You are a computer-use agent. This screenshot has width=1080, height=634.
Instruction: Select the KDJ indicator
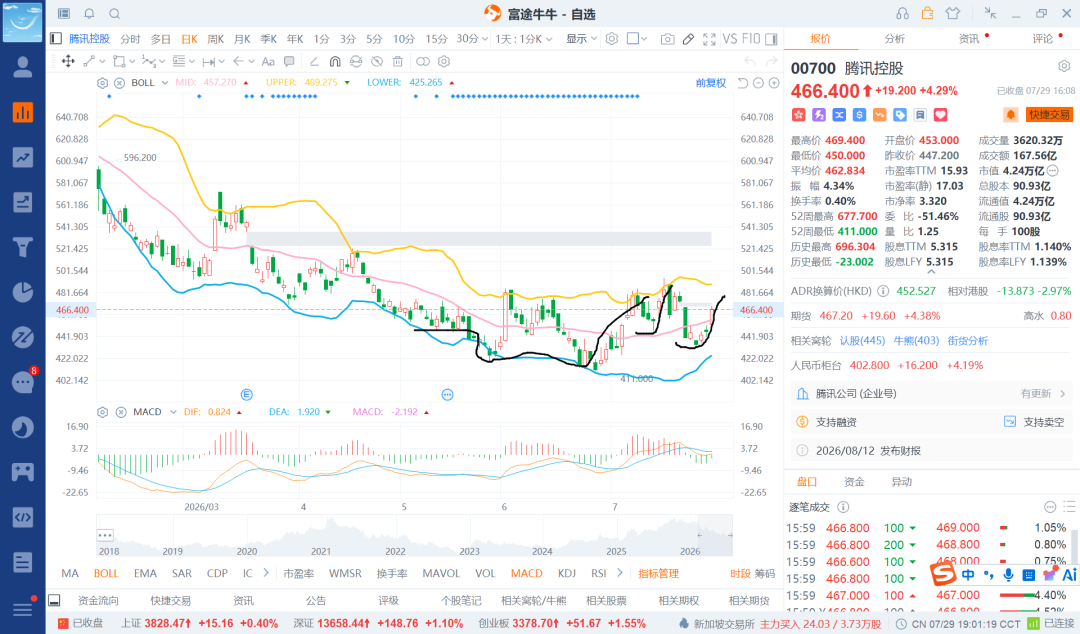[x=567, y=573]
